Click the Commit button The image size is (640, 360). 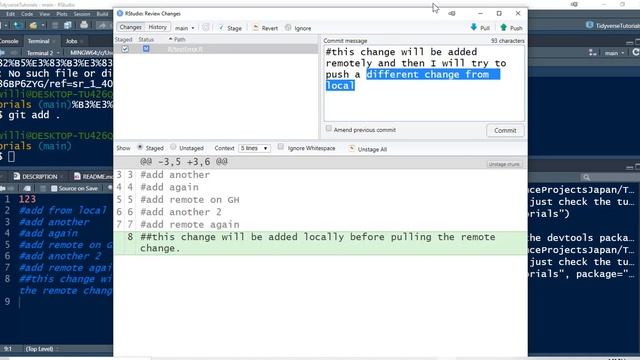click(505, 131)
